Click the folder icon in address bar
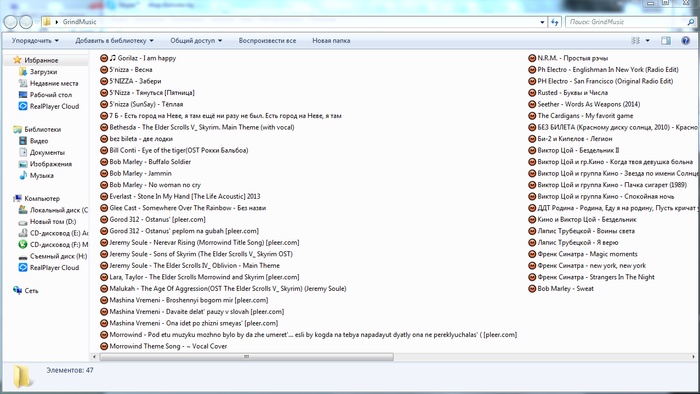700x394 pixels. 47,22
